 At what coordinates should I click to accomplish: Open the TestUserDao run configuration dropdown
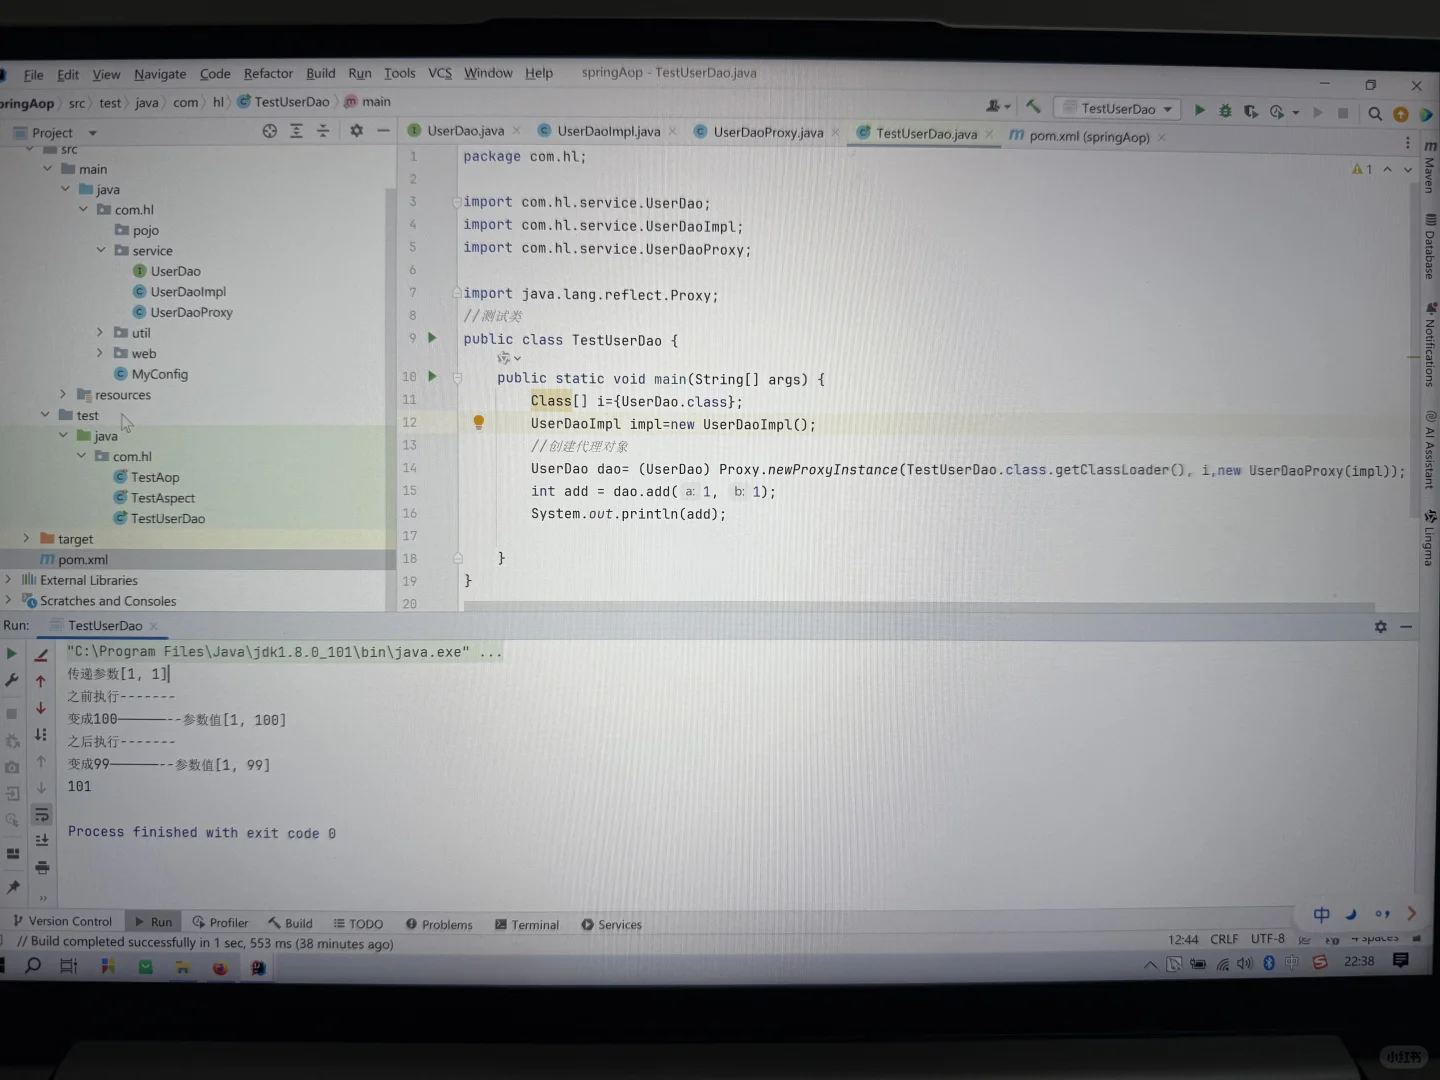click(1118, 108)
